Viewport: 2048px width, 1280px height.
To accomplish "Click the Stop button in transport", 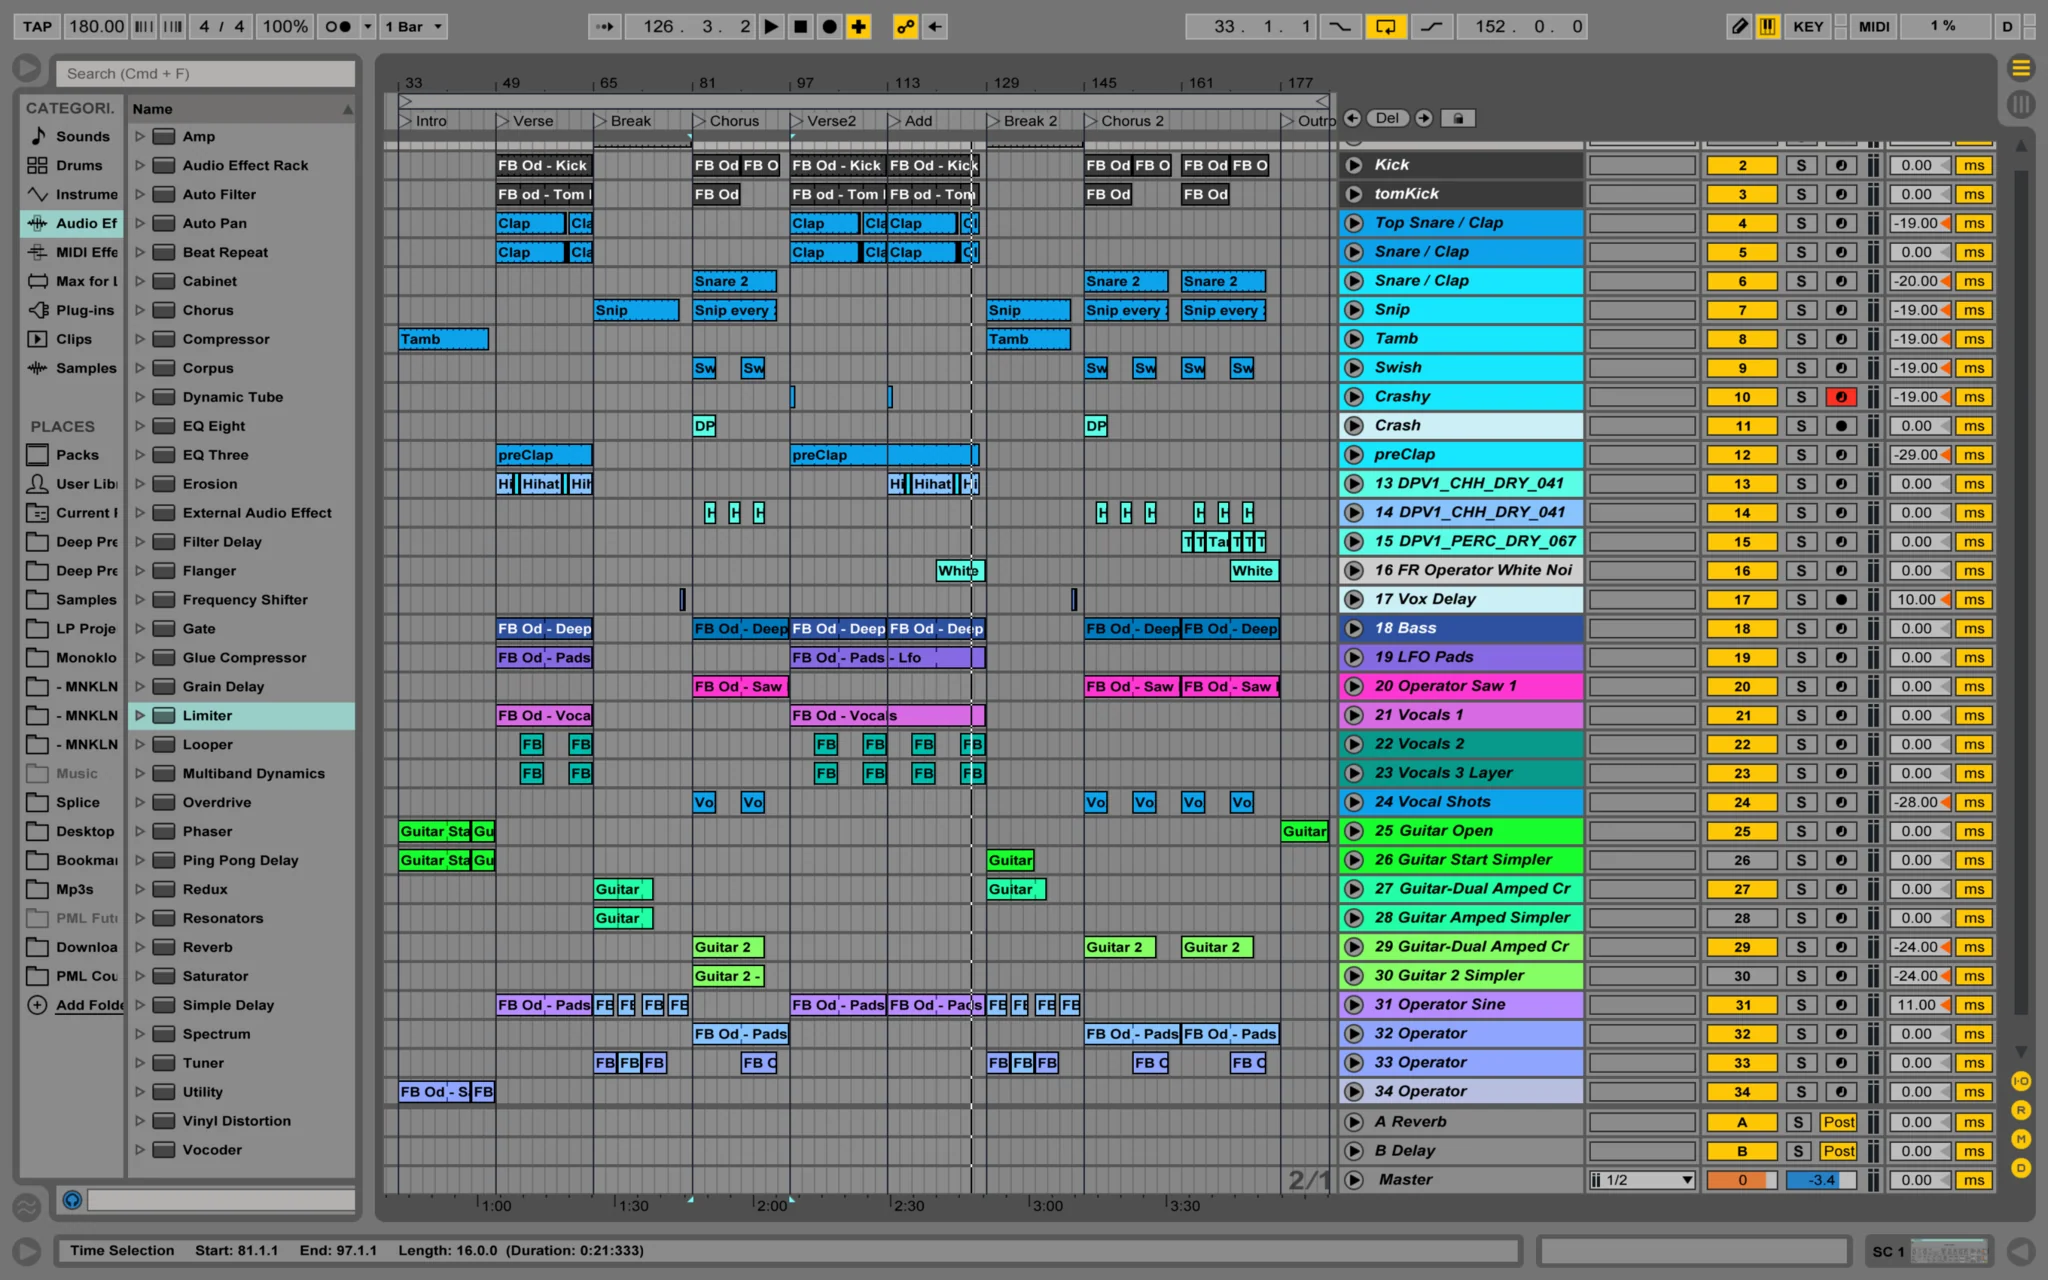I will (x=800, y=27).
